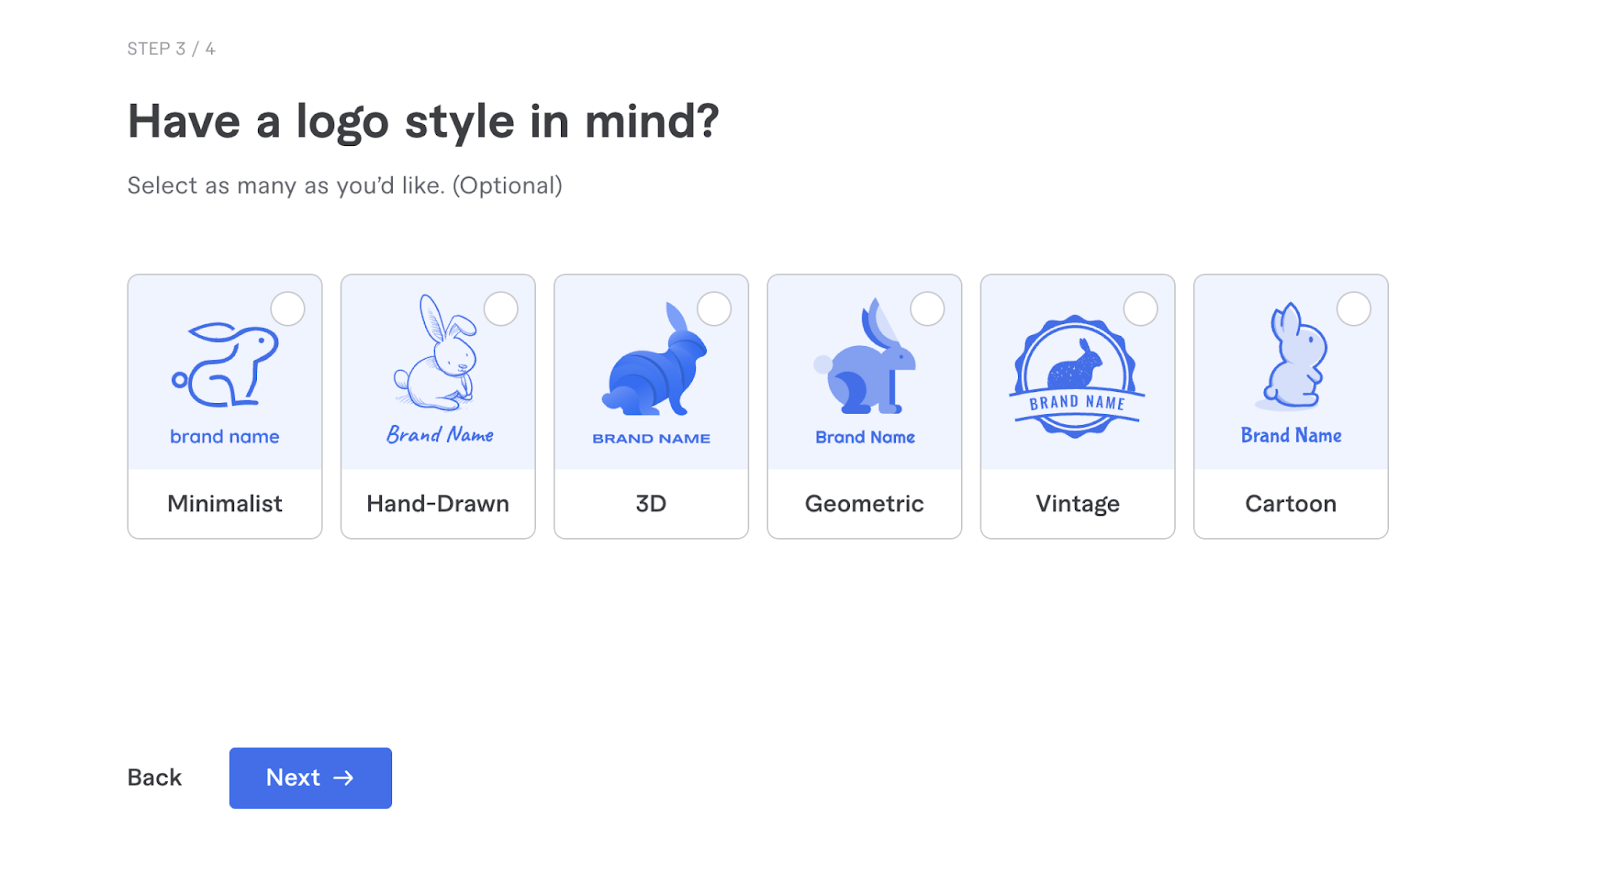
Task: Click the STEP 3 / 4 indicator
Action: point(171,47)
